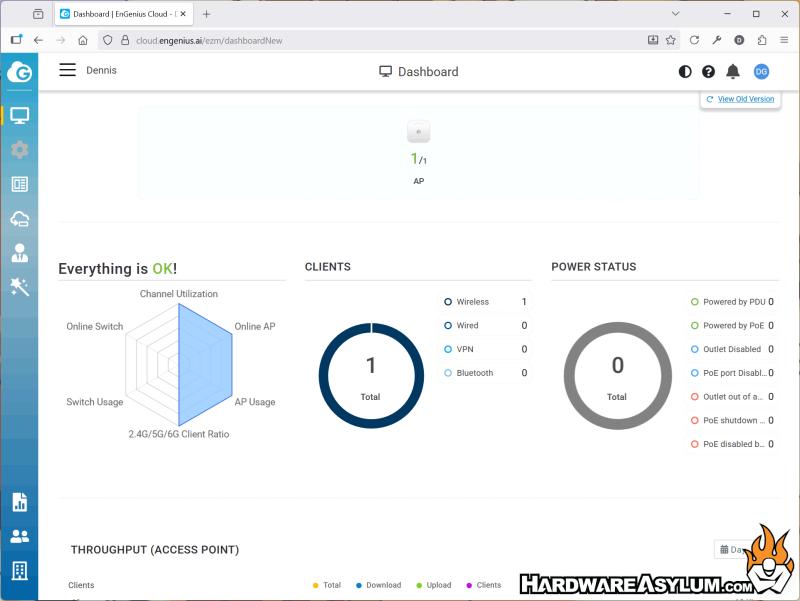
Task: Click the clients total donut chart
Action: point(370,376)
